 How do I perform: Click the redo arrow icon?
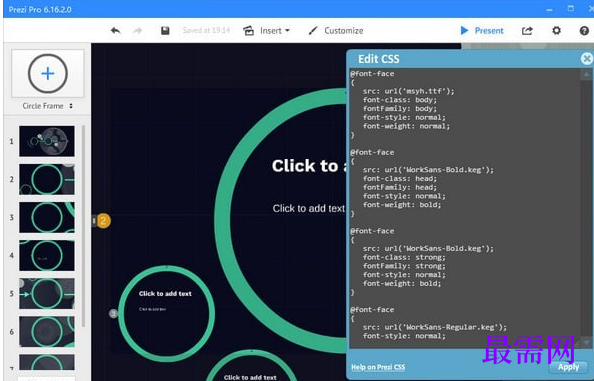click(x=138, y=31)
